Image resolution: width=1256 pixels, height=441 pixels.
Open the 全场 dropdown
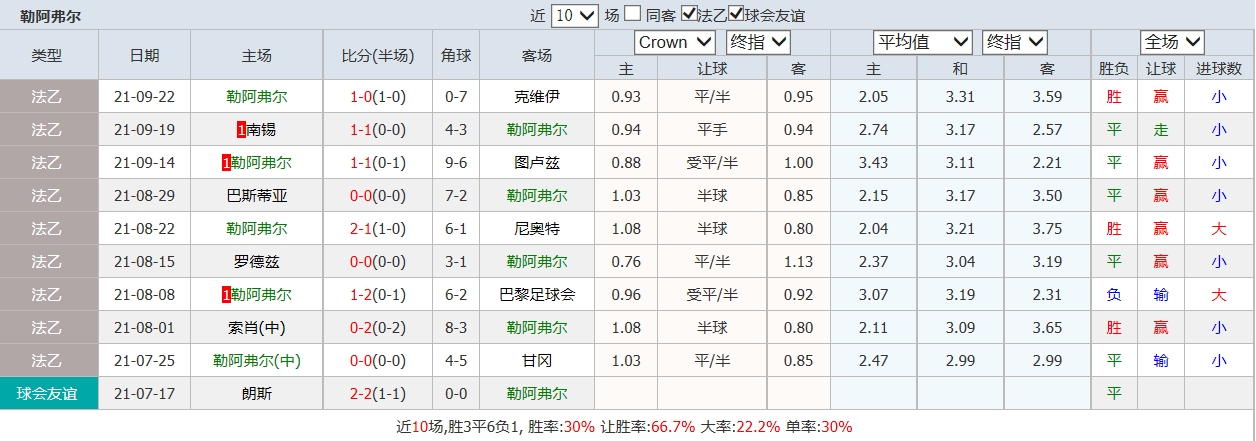1172,42
